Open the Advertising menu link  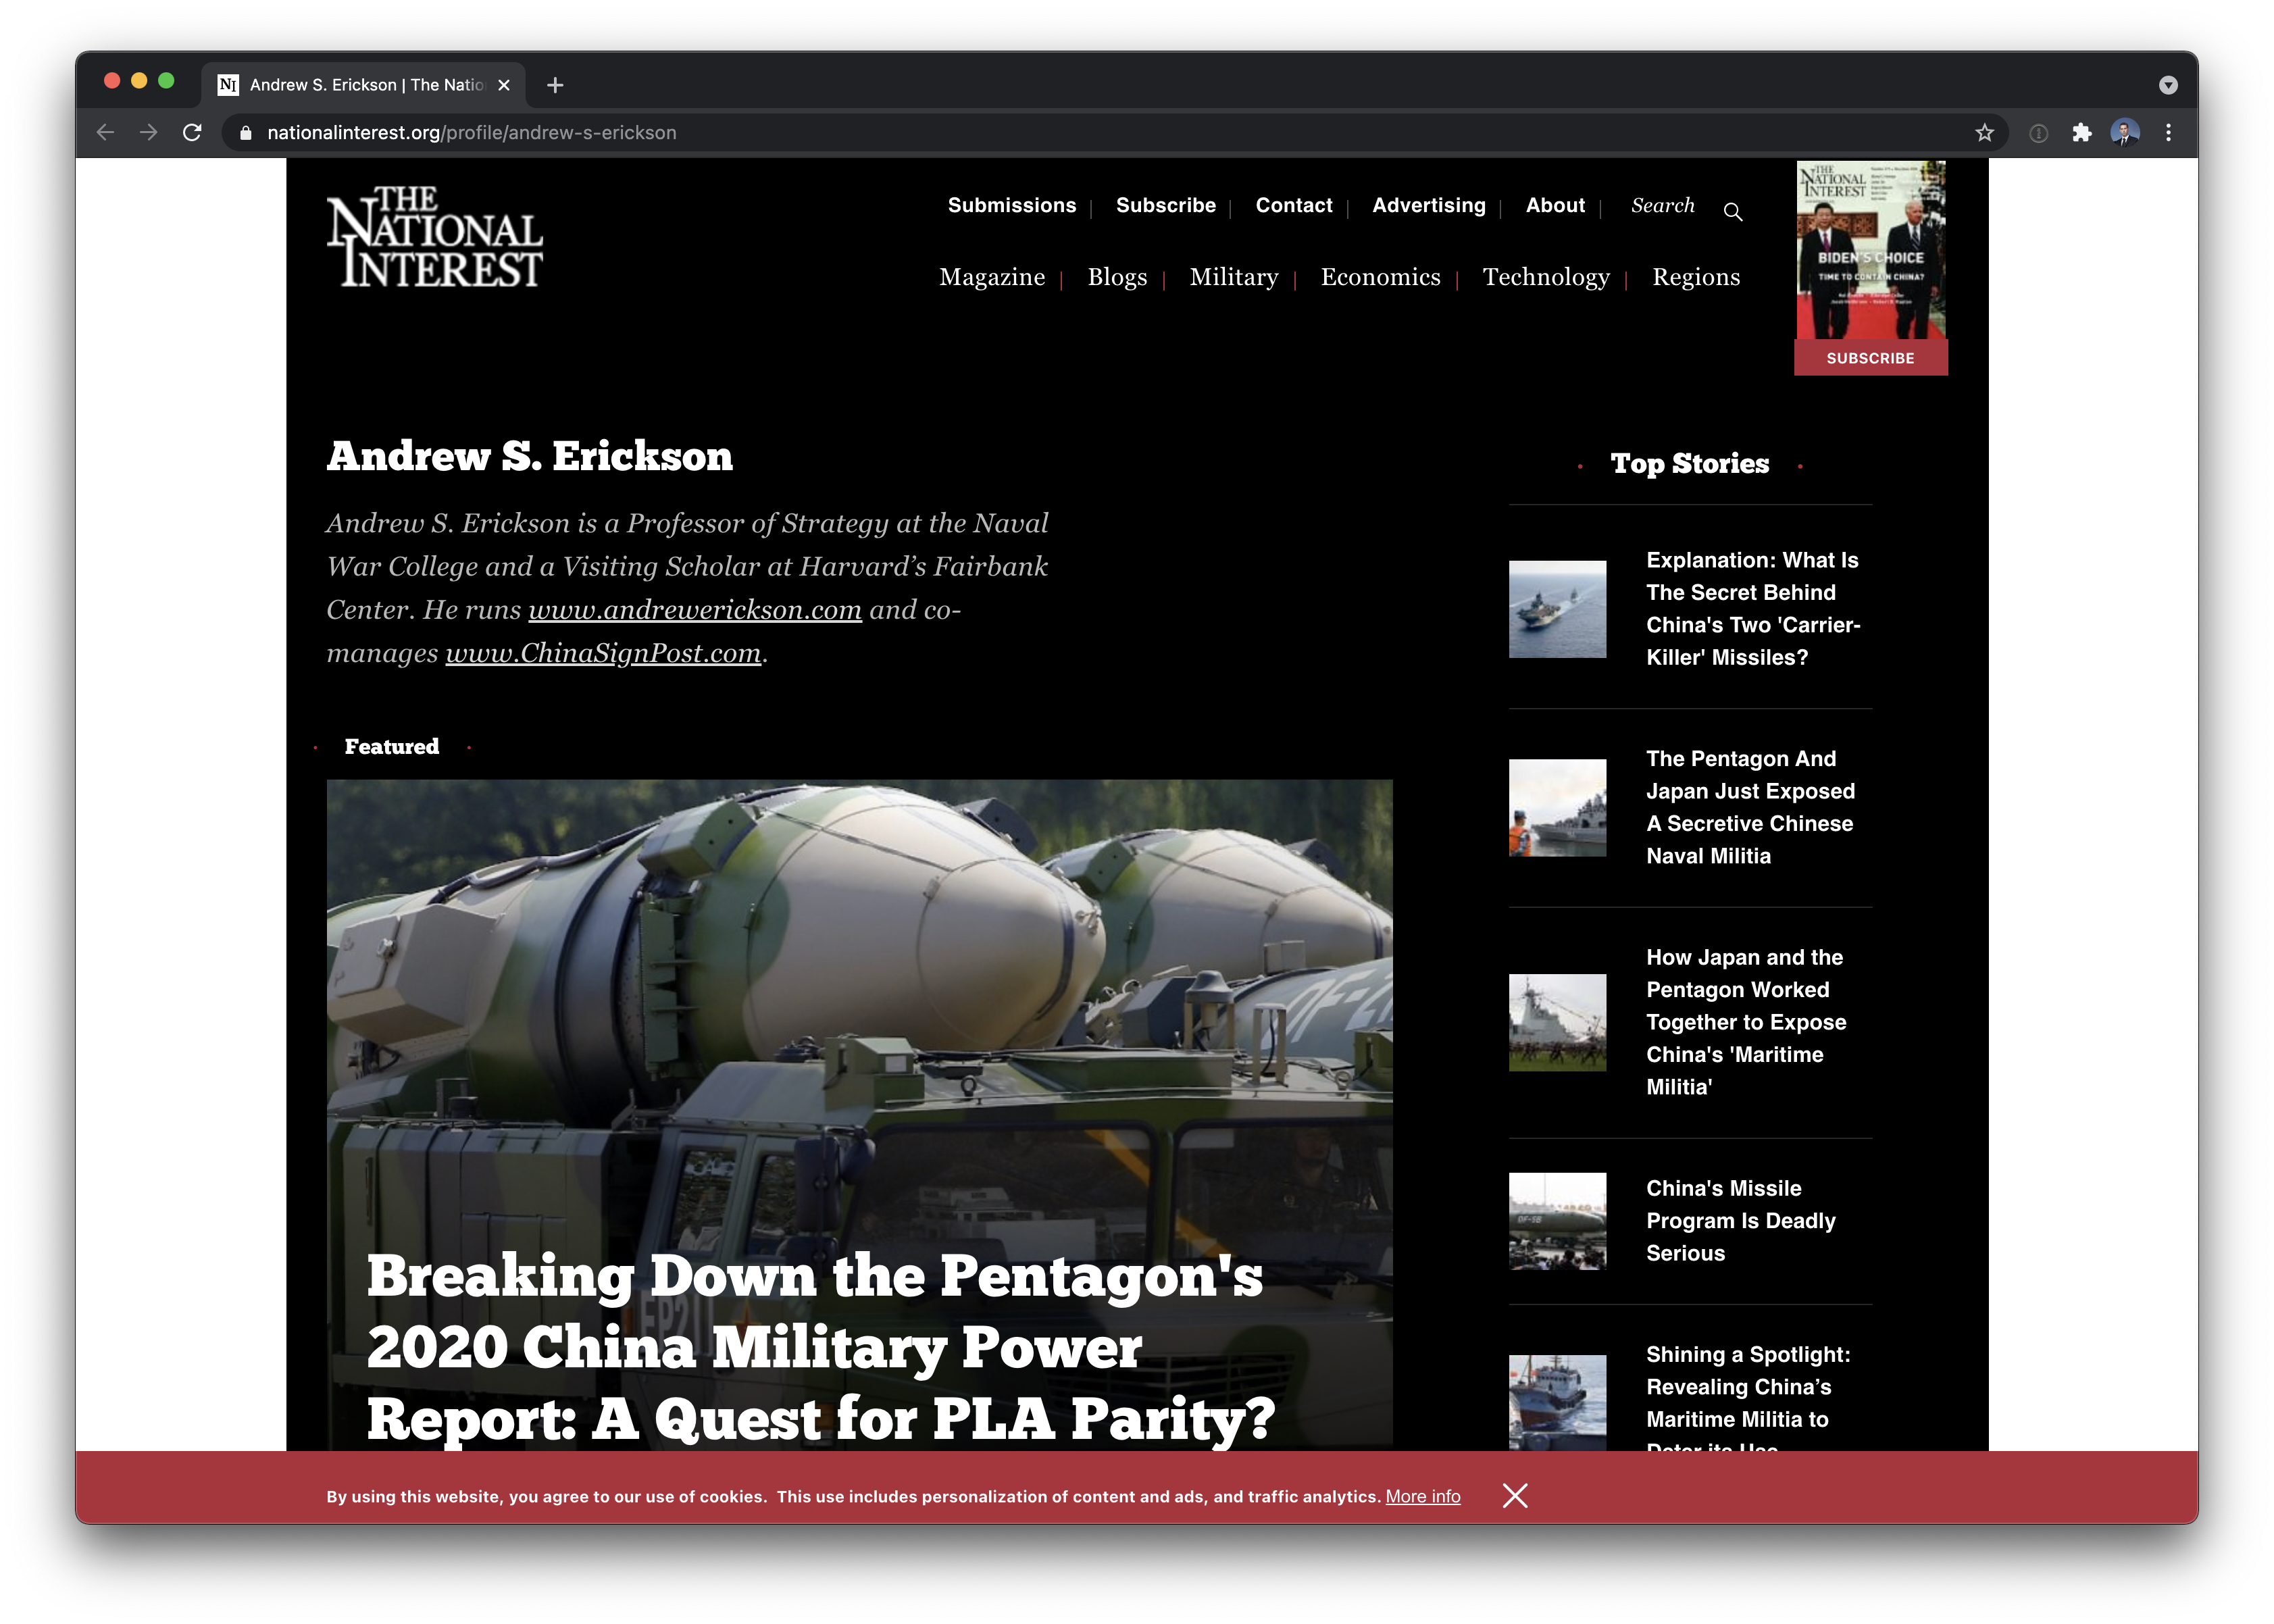point(1429,205)
